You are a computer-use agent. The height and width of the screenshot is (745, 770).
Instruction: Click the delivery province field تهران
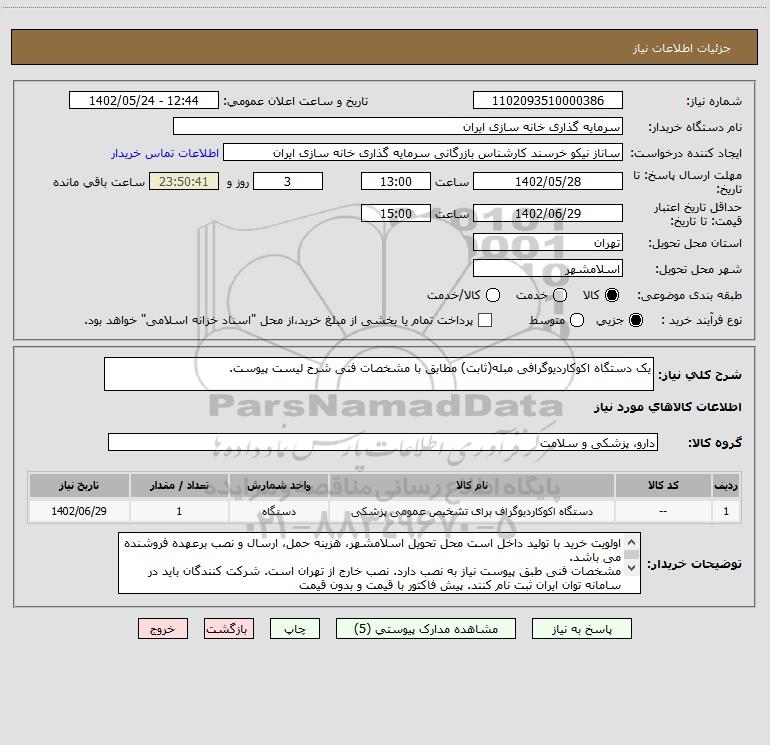pos(548,242)
